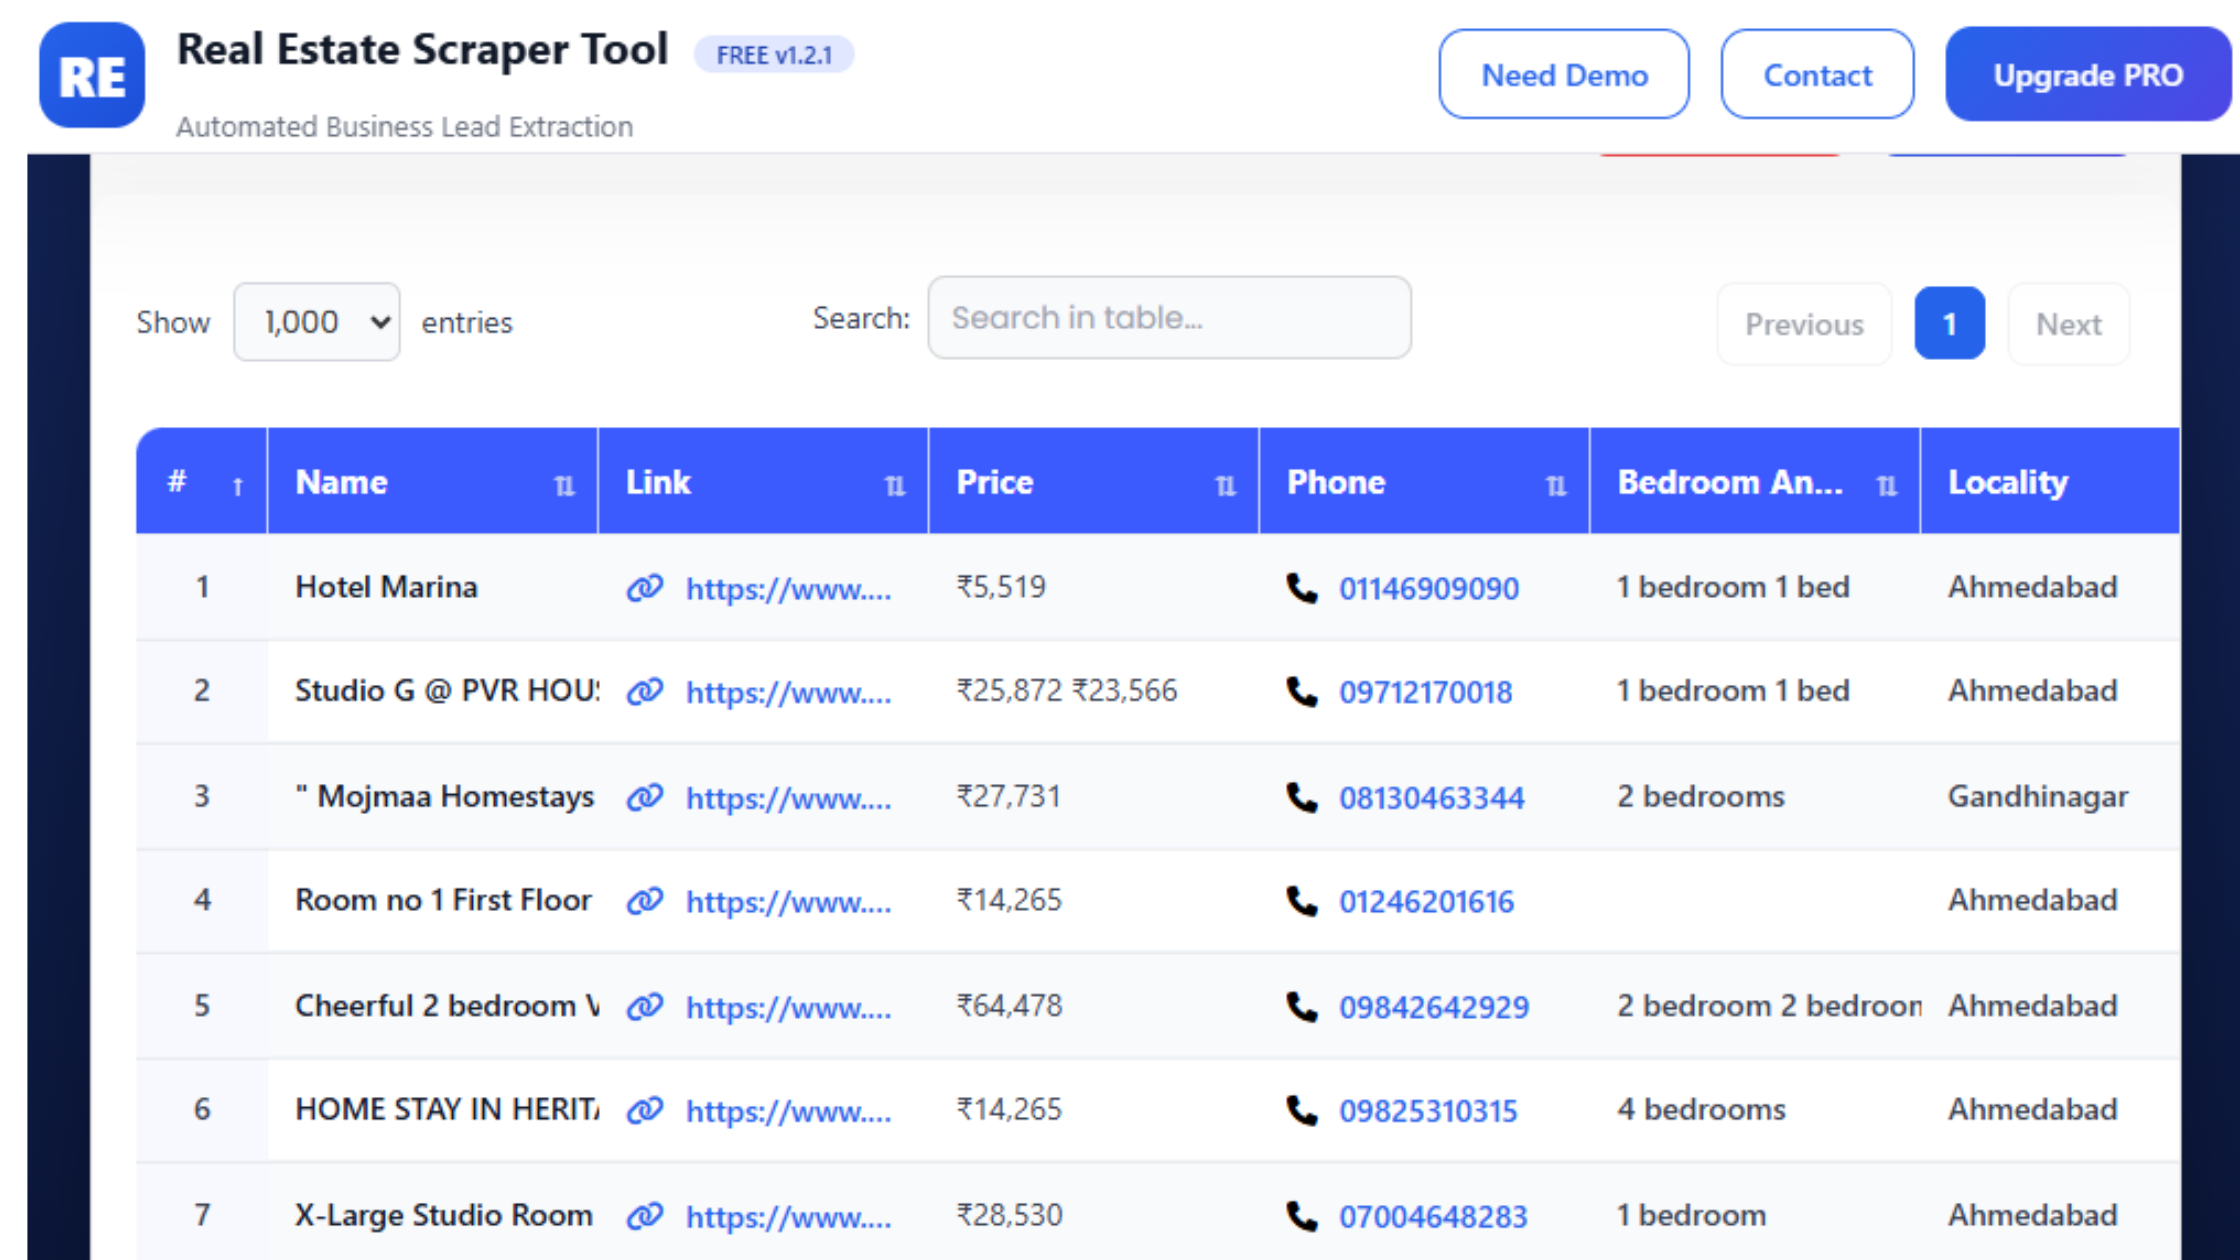Image resolution: width=2240 pixels, height=1260 pixels.
Task: Click link icon in Hotel Marina row
Action: pos(645,588)
